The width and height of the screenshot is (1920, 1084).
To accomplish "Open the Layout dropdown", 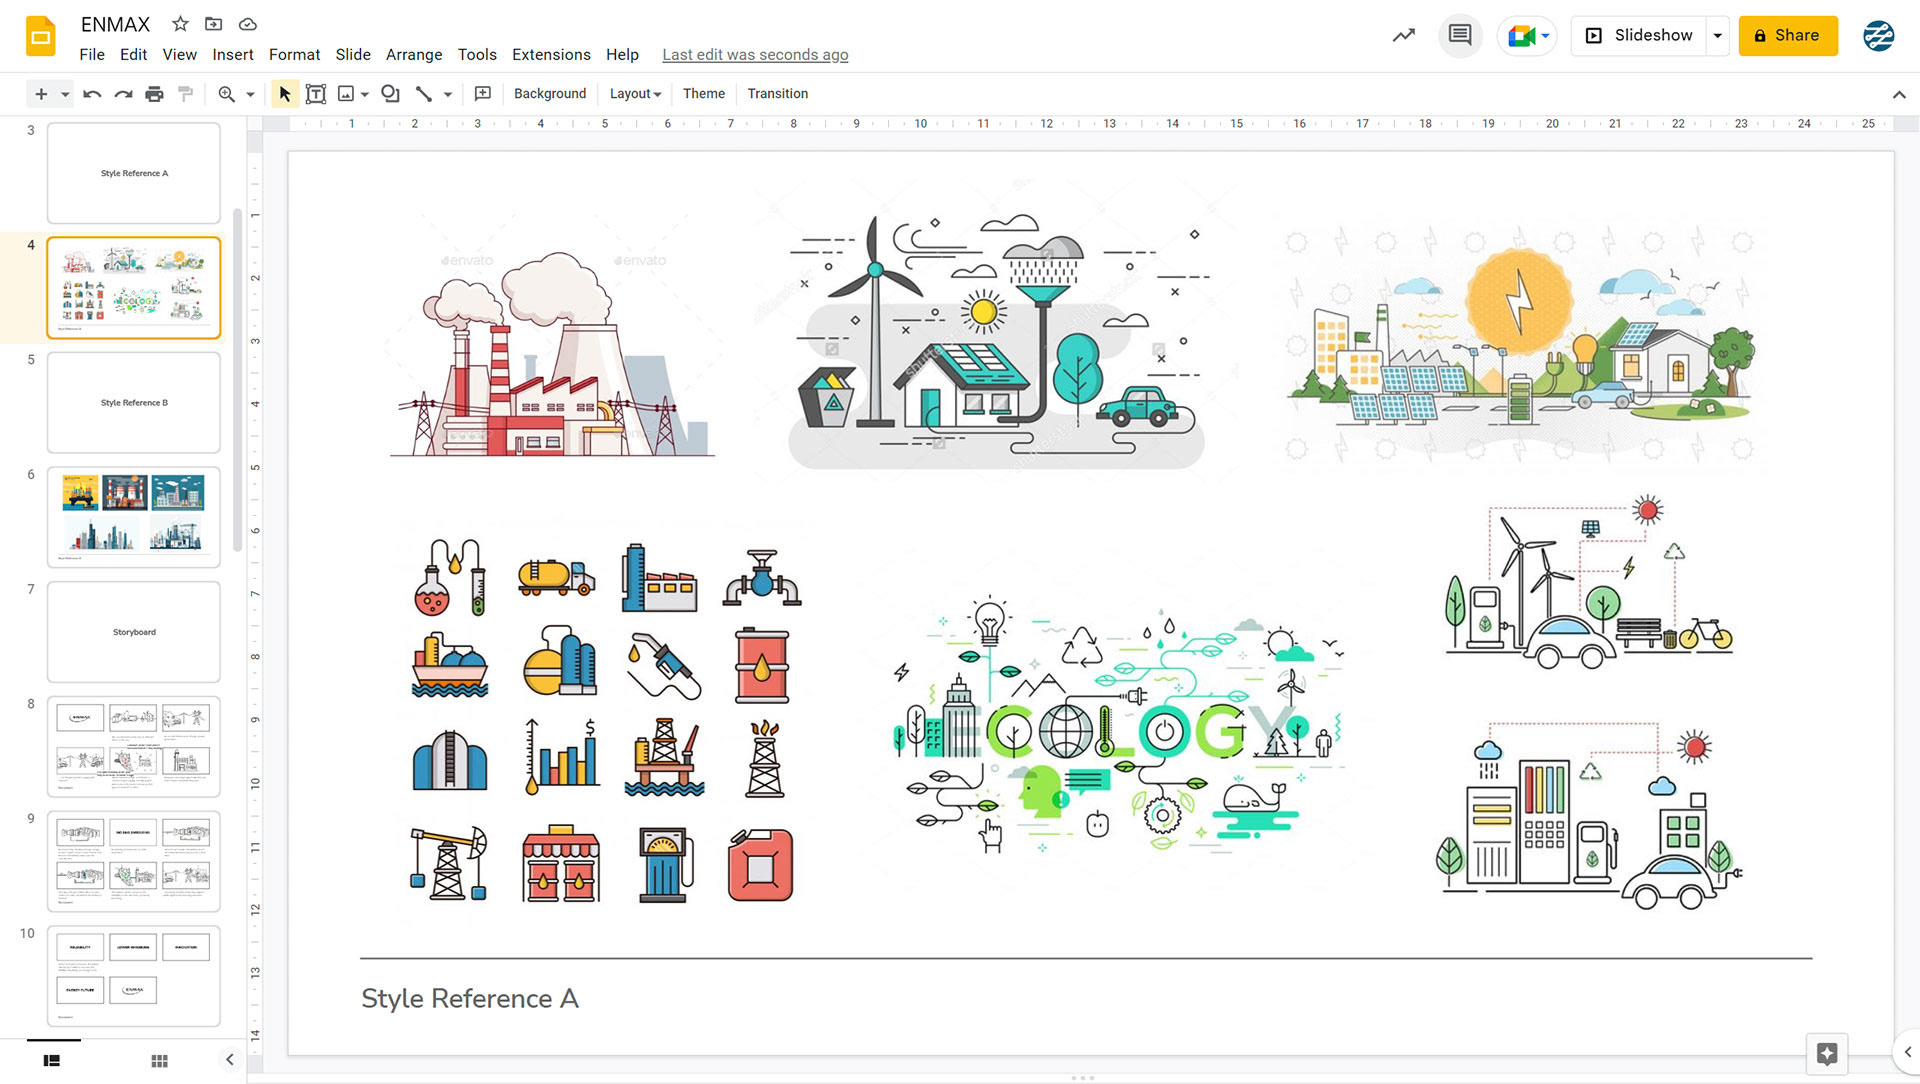I will tap(635, 94).
